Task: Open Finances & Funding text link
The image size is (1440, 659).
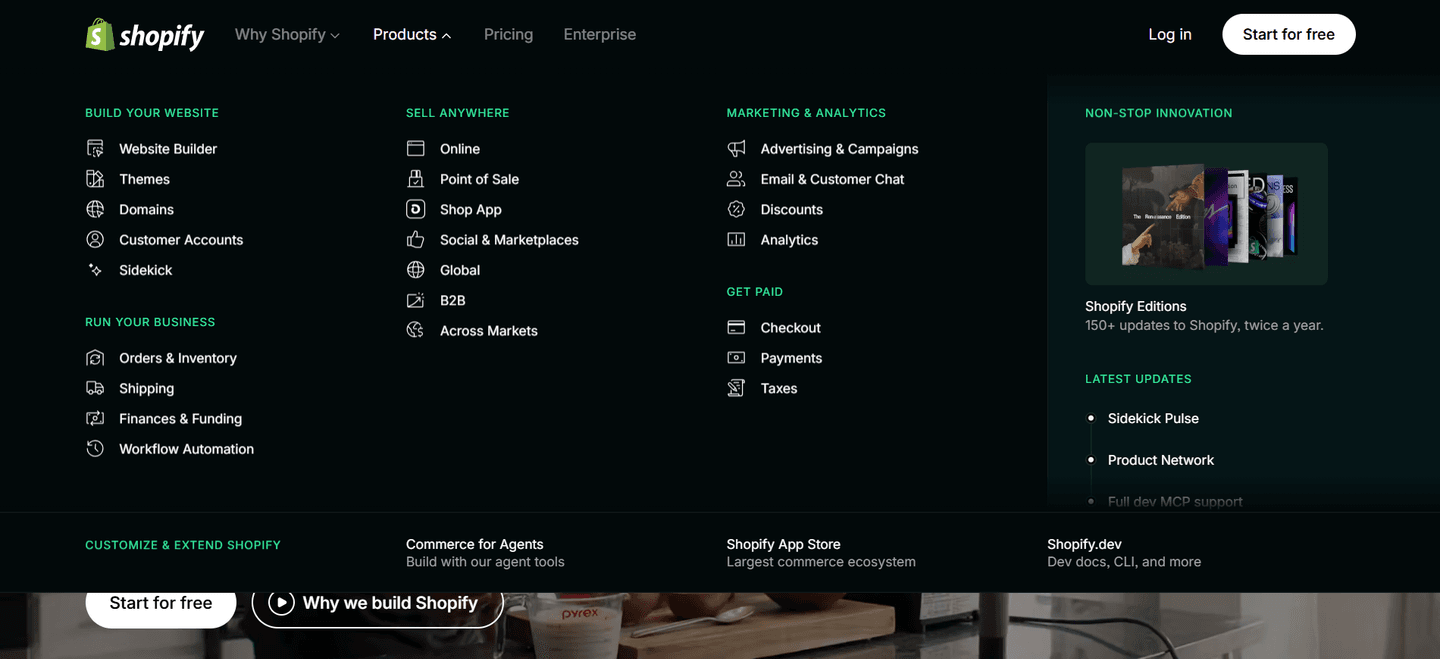Action: [x=181, y=419]
